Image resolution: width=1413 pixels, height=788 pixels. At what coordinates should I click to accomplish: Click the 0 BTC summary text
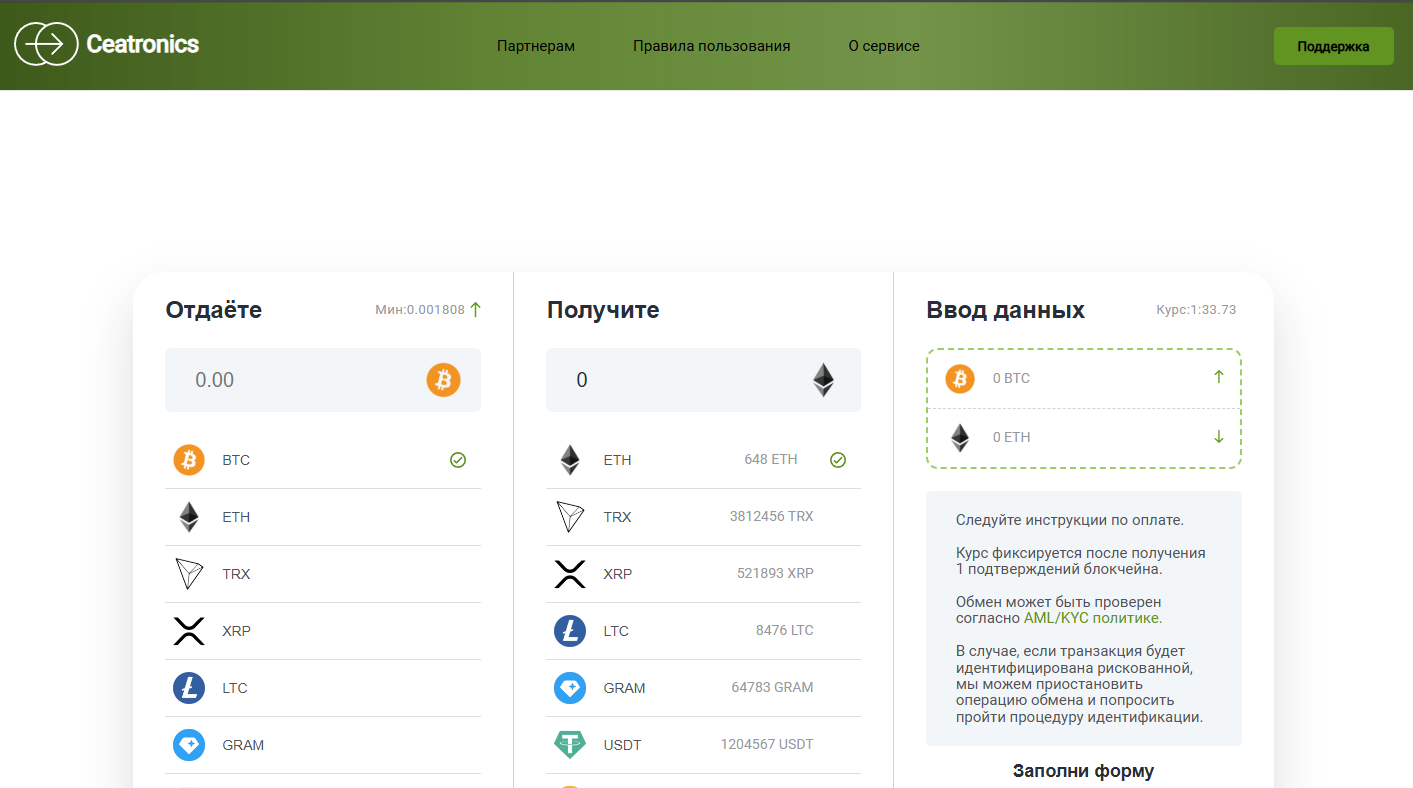tap(1011, 378)
